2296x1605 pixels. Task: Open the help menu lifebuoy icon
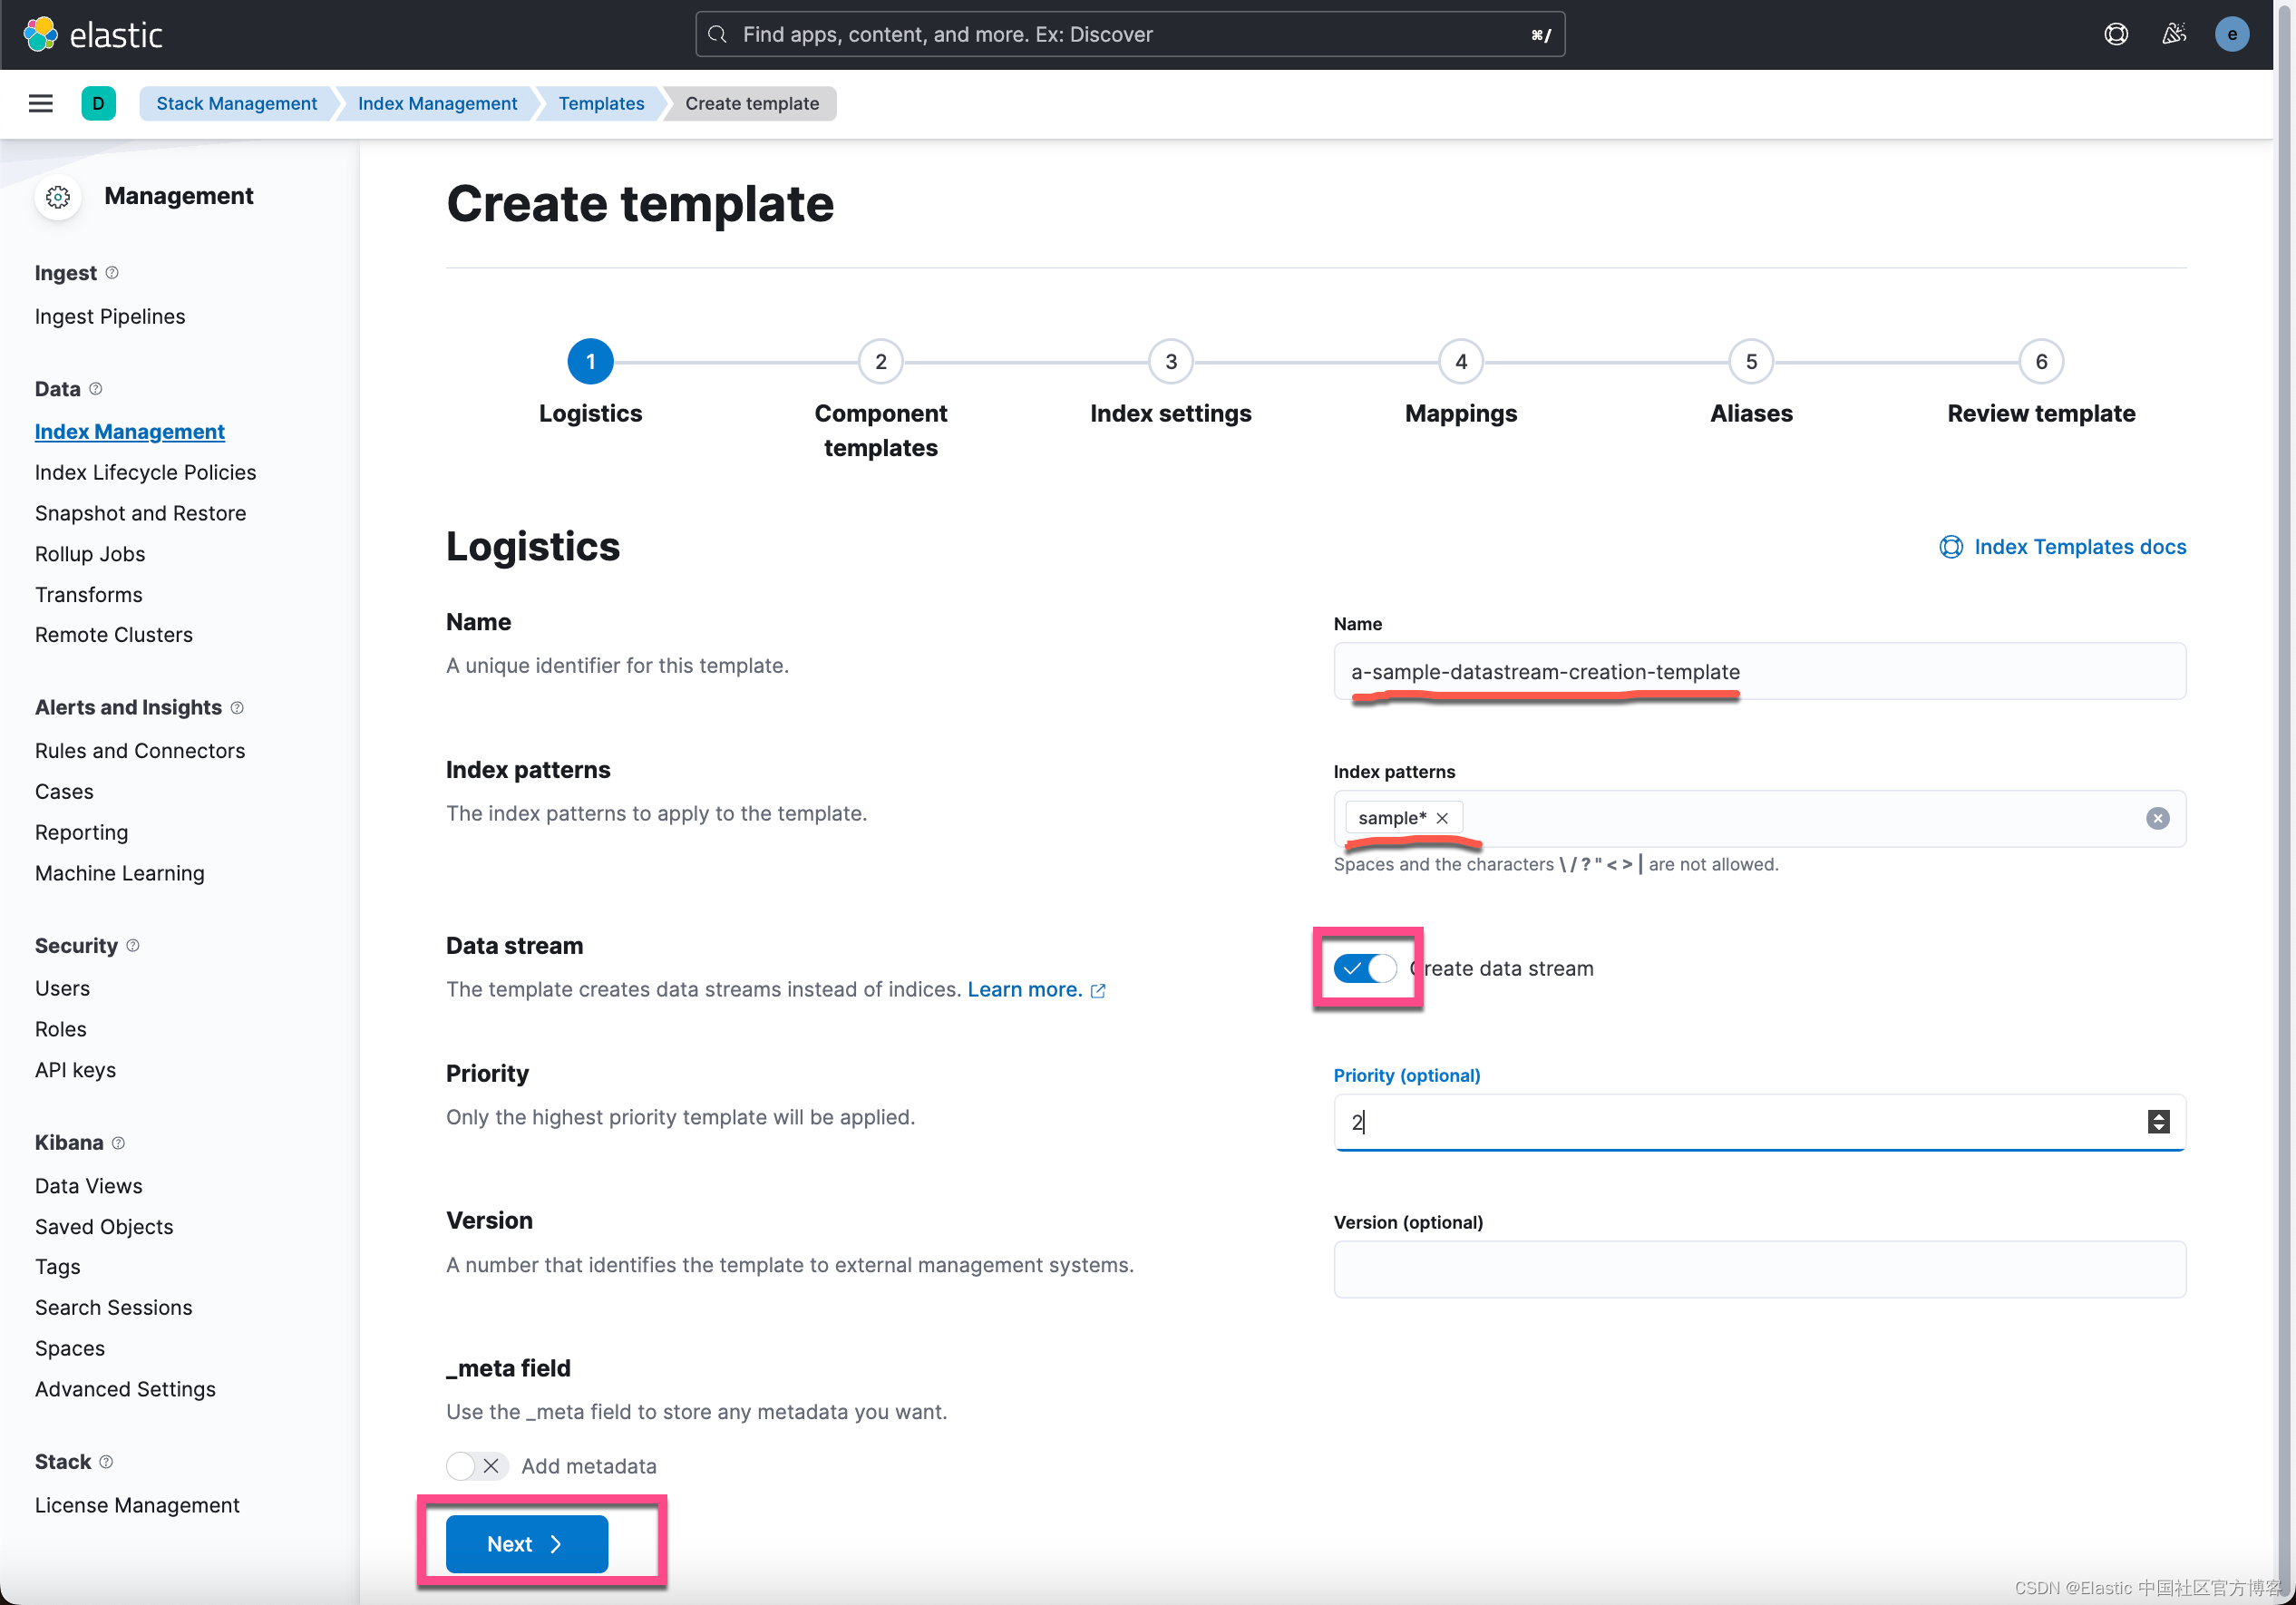pyautogui.click(x=2116, y=34)
